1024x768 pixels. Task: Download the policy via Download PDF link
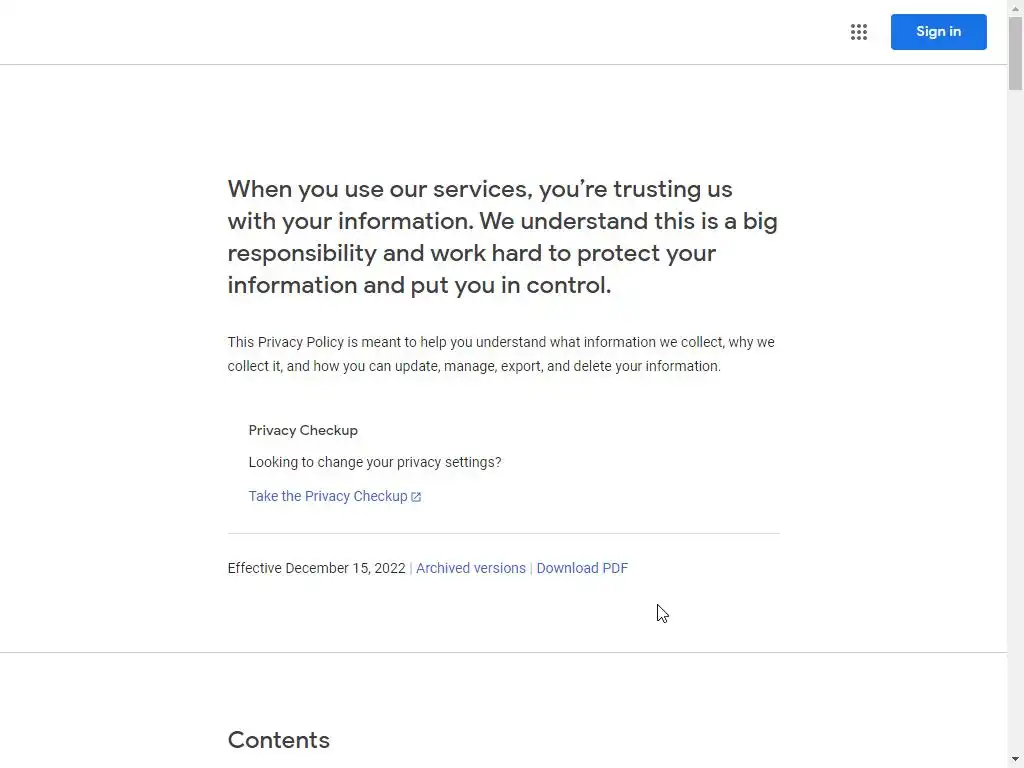coord(582,568)
